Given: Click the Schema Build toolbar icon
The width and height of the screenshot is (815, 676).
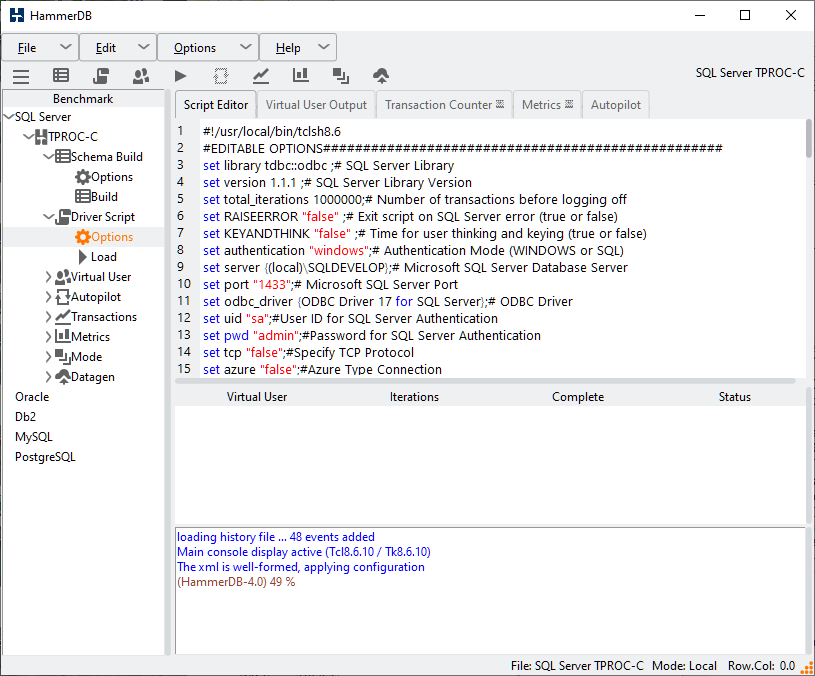Looking at the screenshot, I should click(61, 76).
